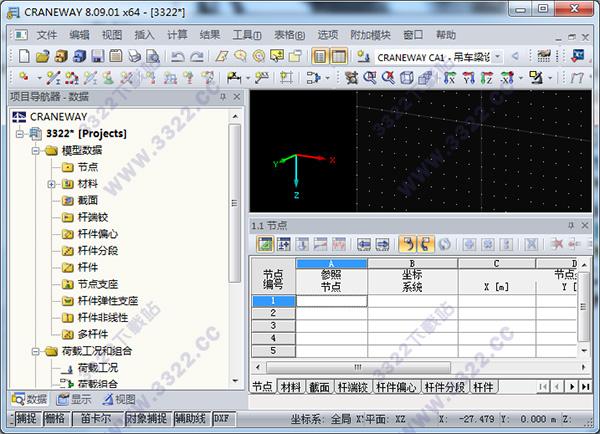The image size is (600, 434).
Task: Select 杆件偏心 in the navigator tree
Action: pyautogui.click(x=97, y=234)
